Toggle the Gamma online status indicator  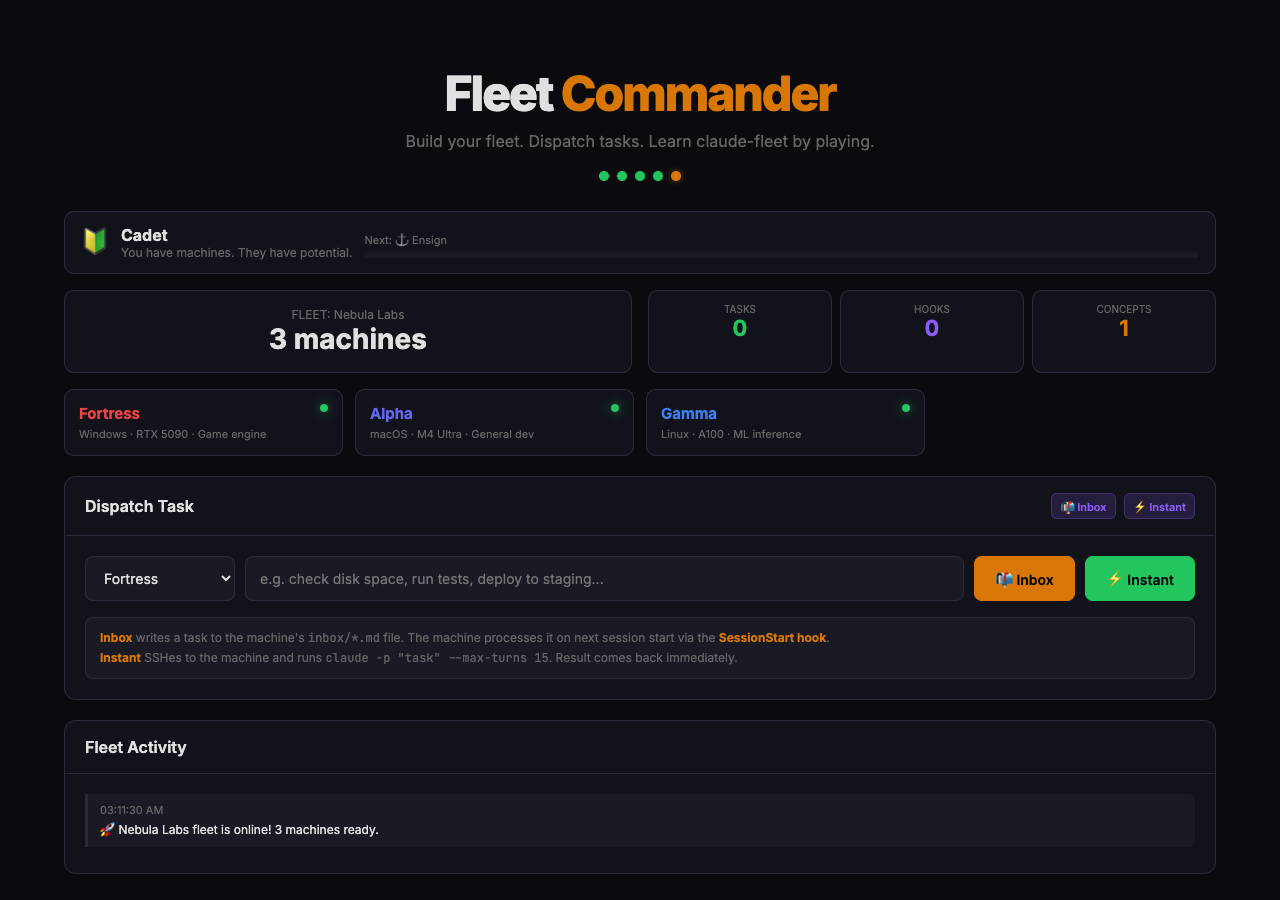click(905, 408)
